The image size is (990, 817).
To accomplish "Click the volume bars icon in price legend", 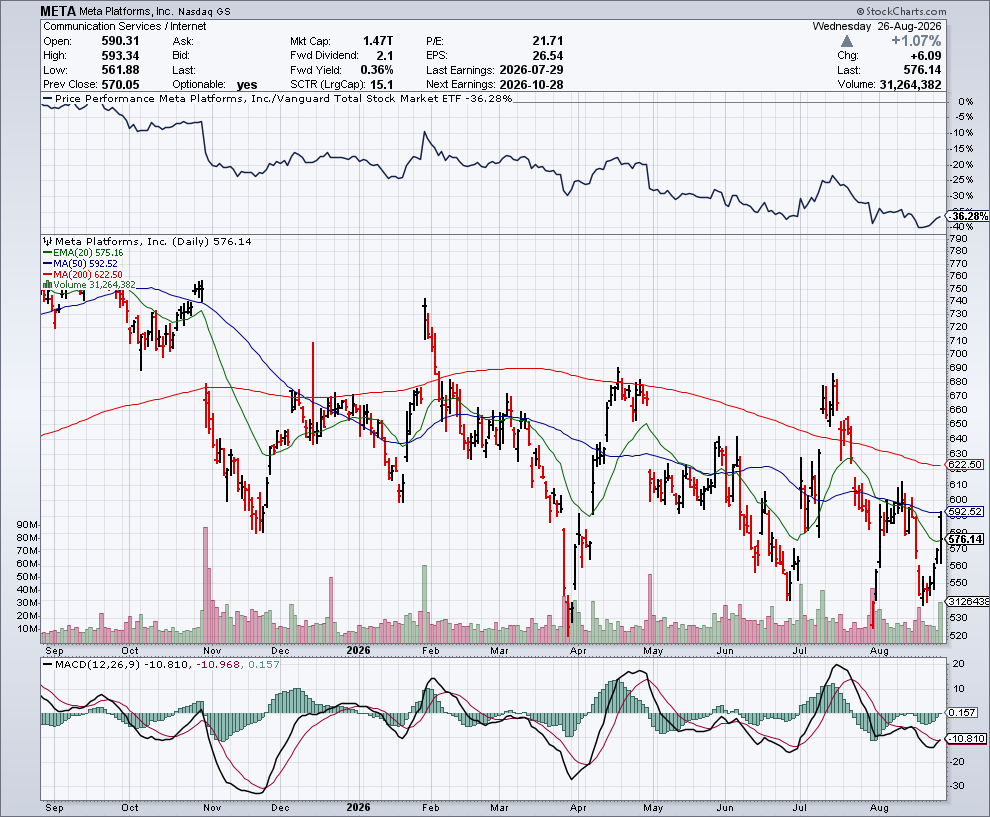I will (x=47, y=285).
